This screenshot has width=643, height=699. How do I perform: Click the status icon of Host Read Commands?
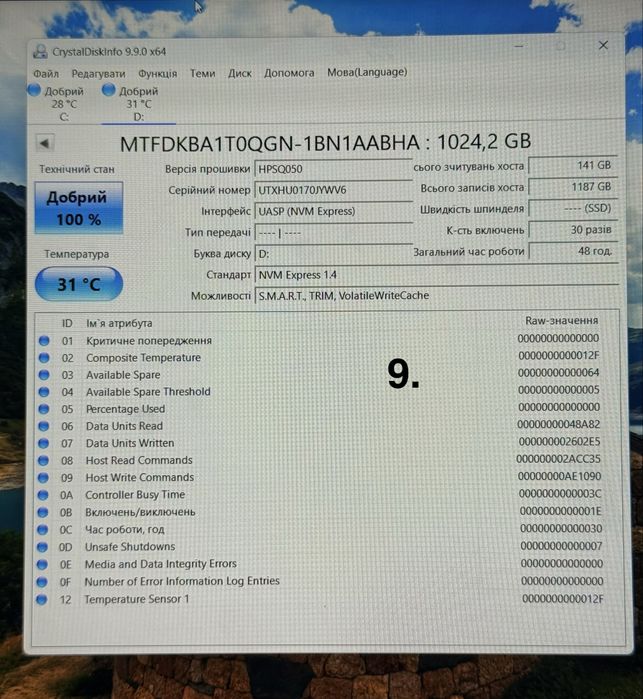click(x=43, y=461)
